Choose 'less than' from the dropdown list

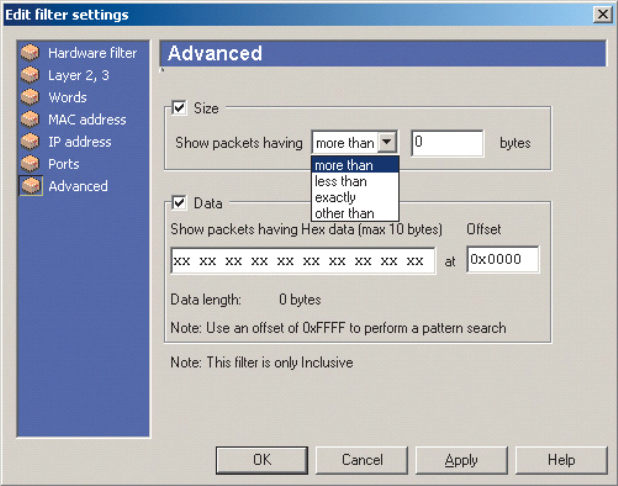(x=341, y=181)
